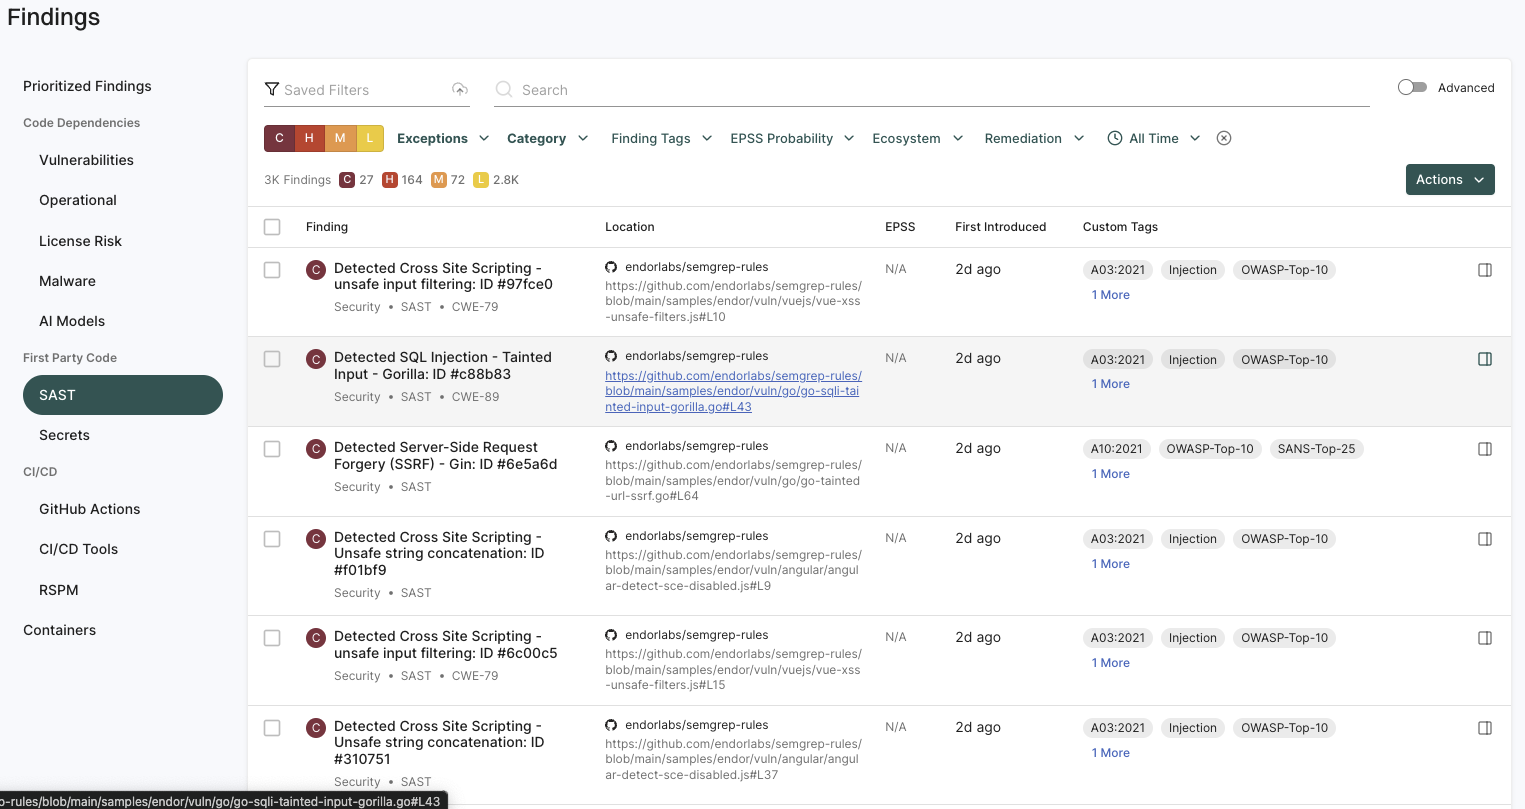Check the box for SSRF Gin finding #6e5a6d
Image resolution: width=1525 pixels, height=809 pixels.
[x=272, y=449]
